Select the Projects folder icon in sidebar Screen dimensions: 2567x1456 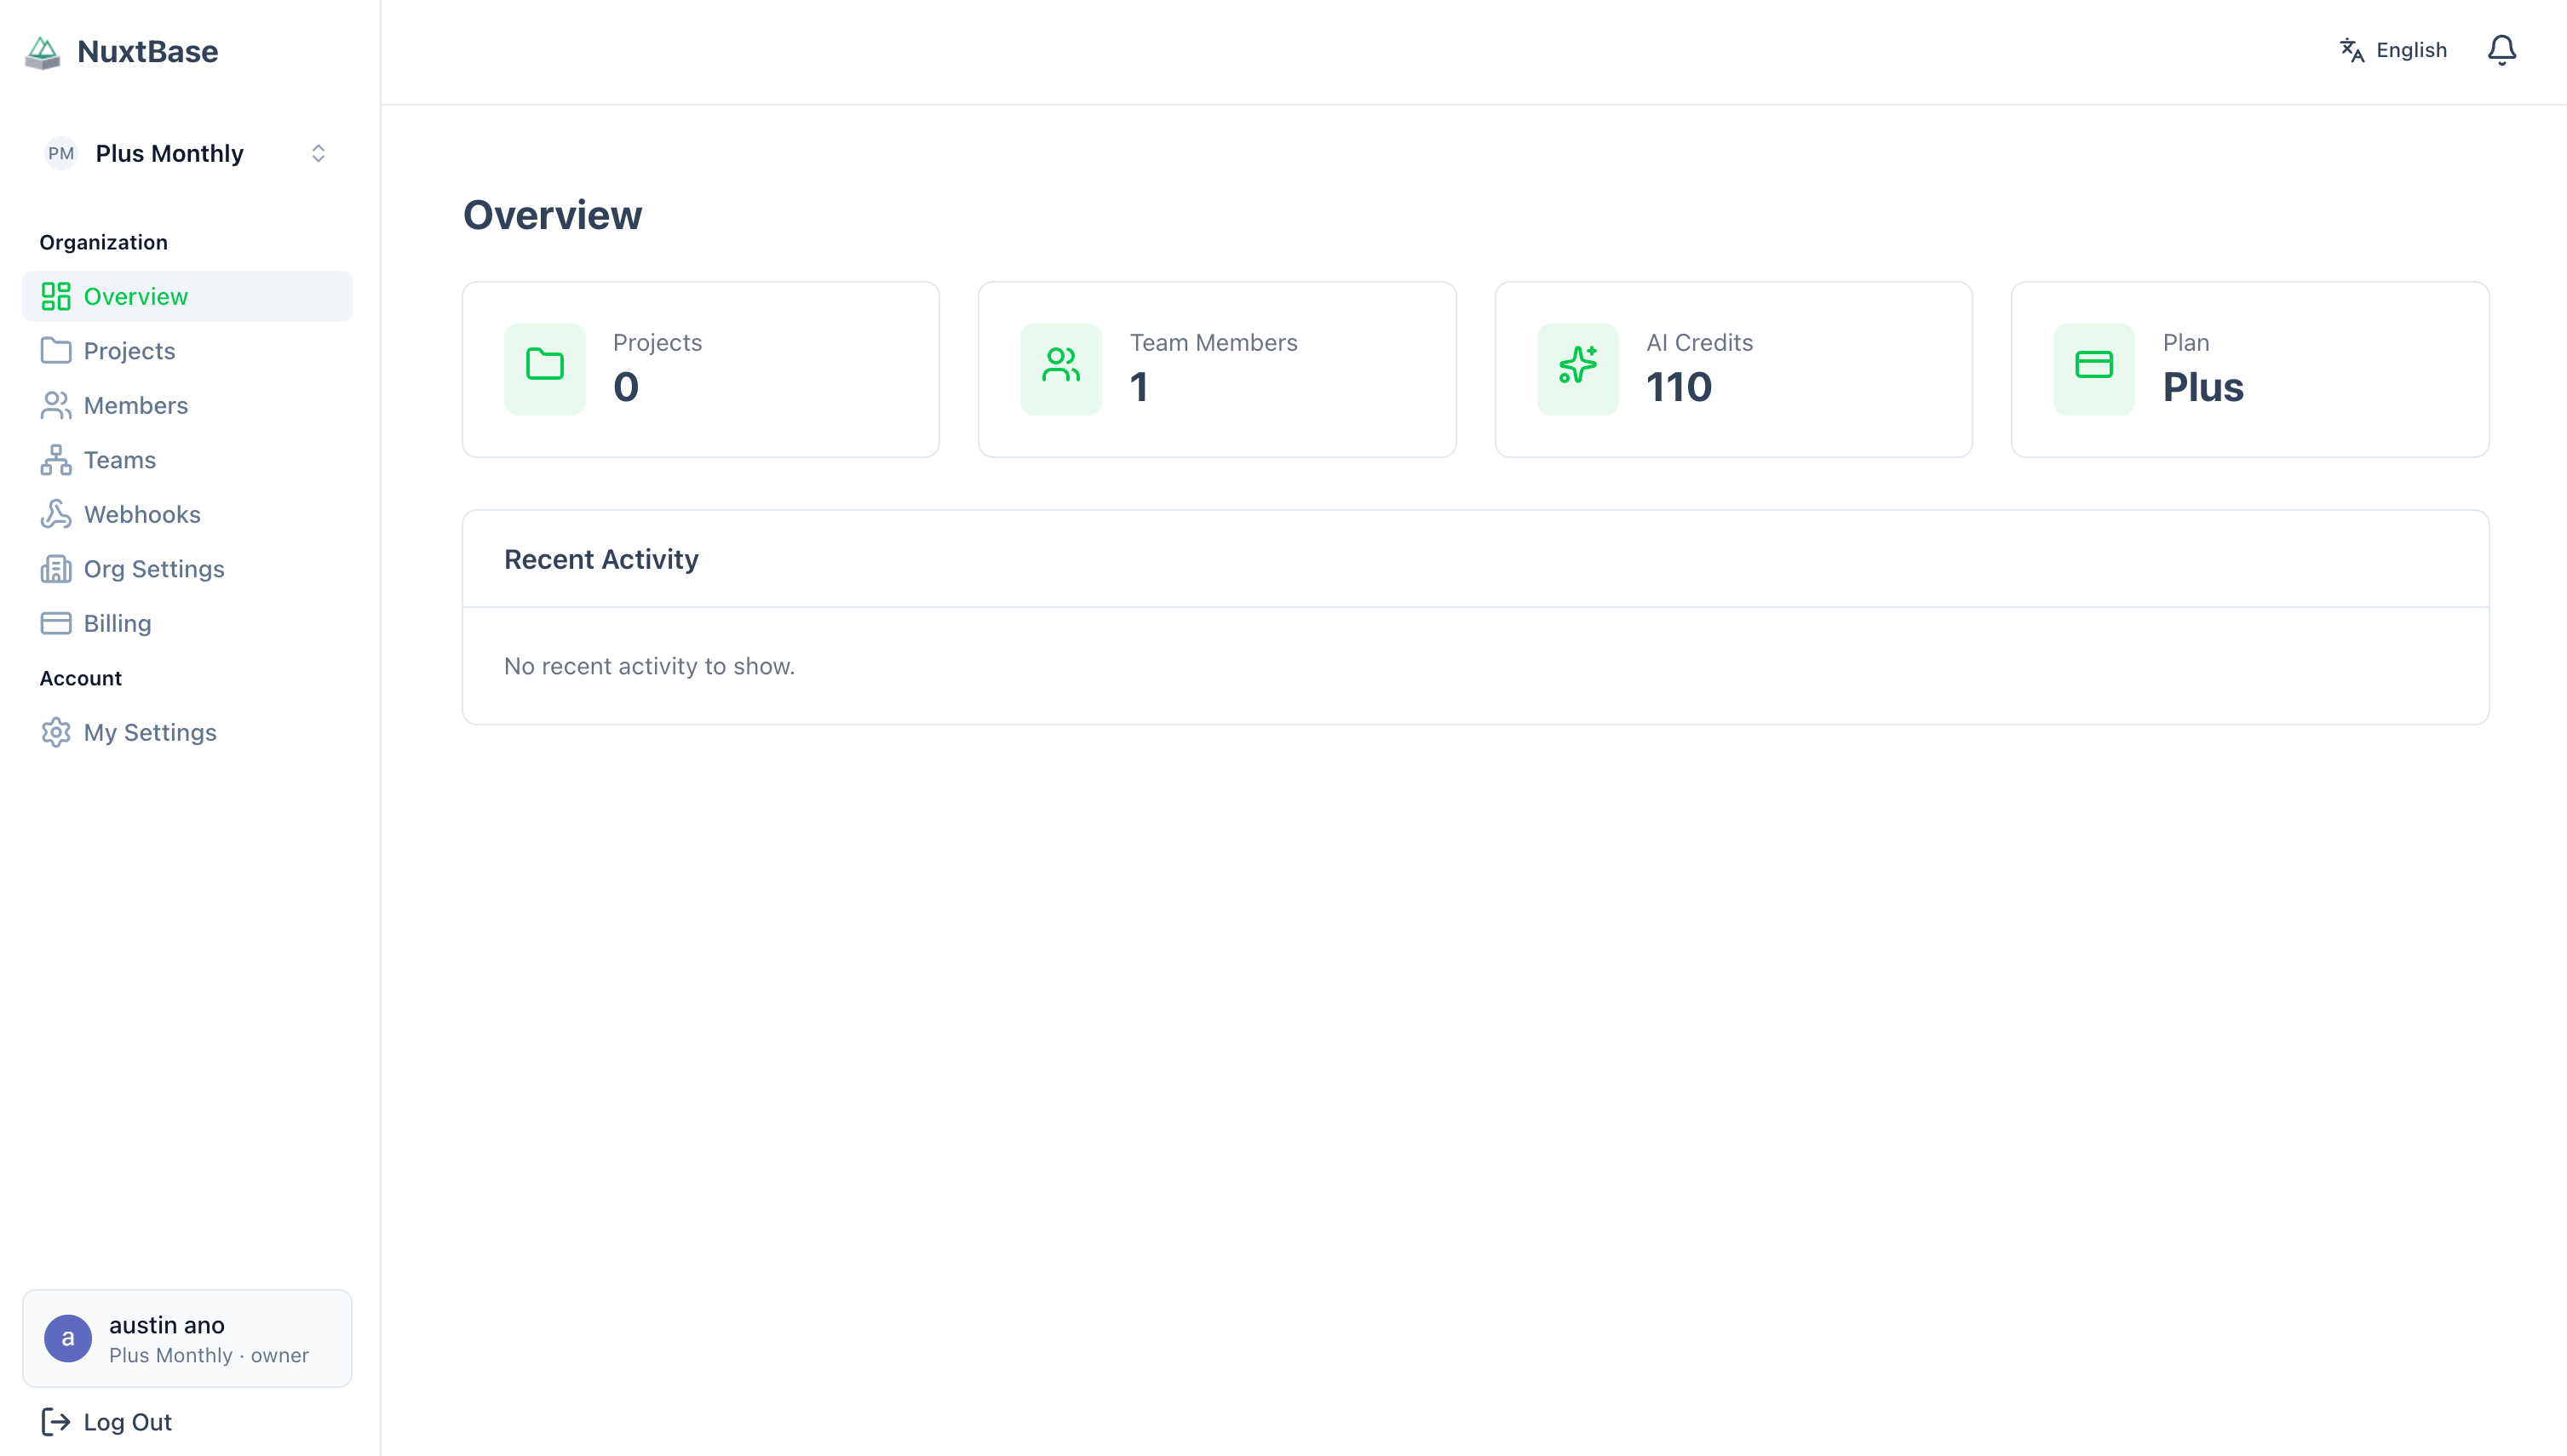(56, 350)
